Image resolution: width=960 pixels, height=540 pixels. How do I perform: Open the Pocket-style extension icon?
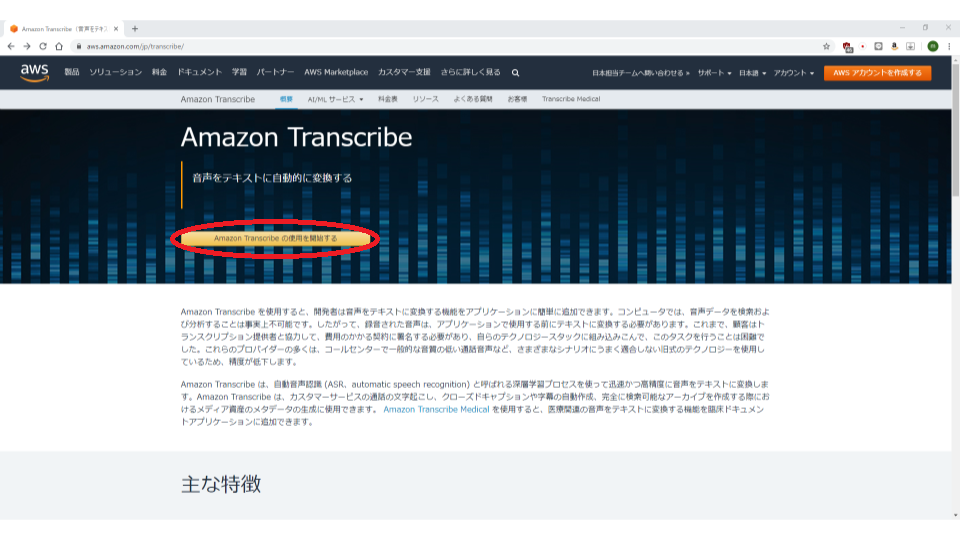click(878, 47)
